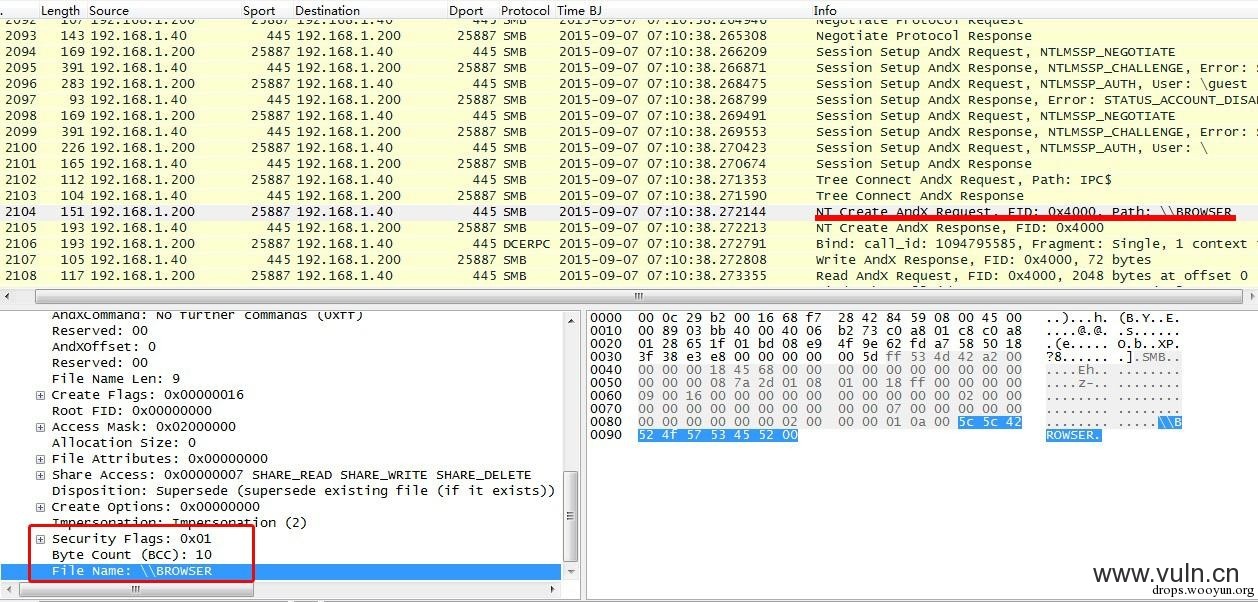Expand the Security Flags field
Image resolution: width=1258 pixels, height=602 pixels.
(x=41, y=539)
